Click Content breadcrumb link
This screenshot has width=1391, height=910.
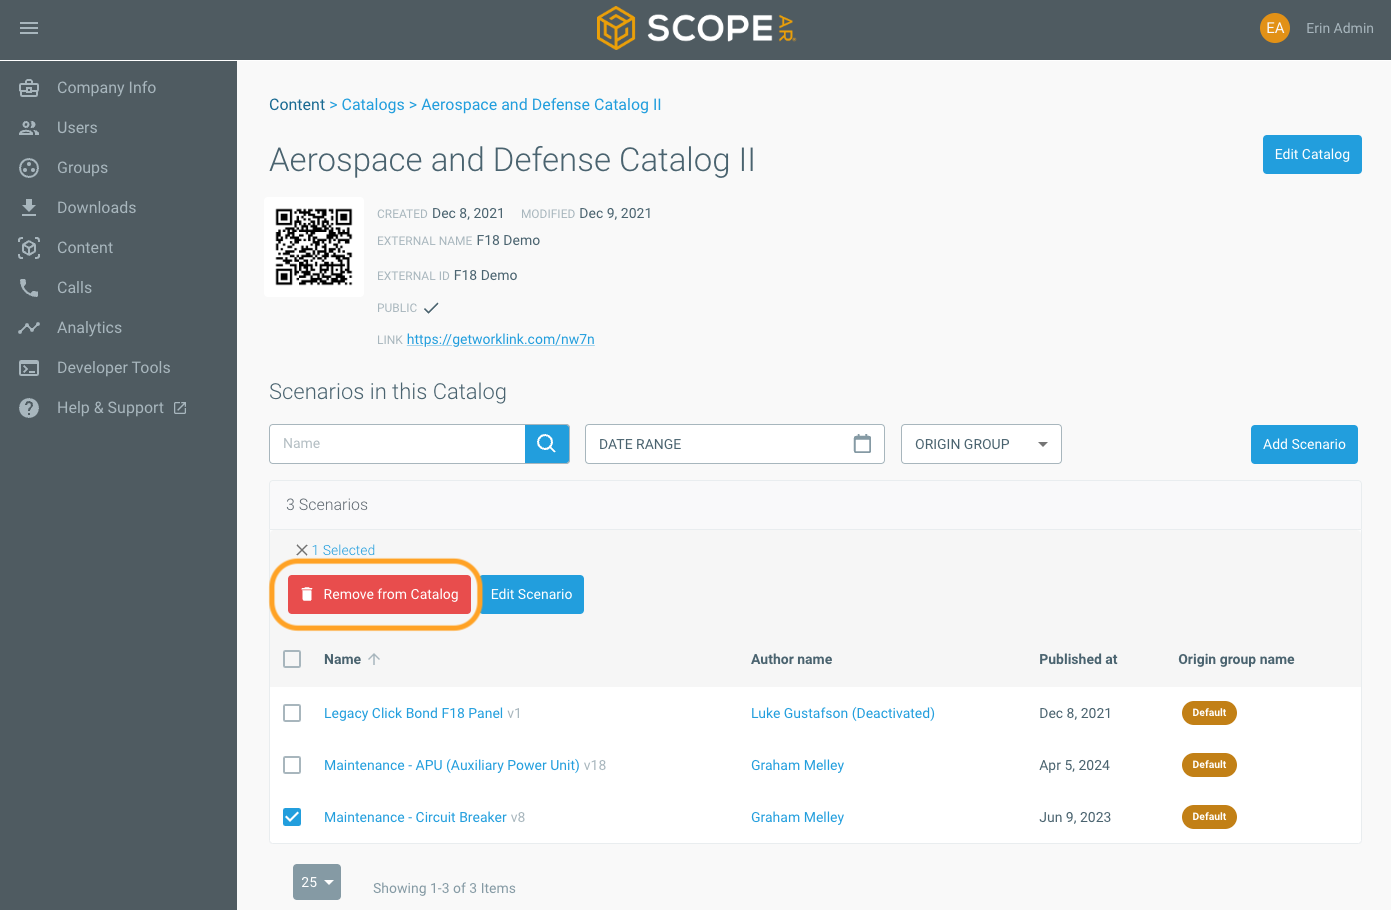coord(297,105)
